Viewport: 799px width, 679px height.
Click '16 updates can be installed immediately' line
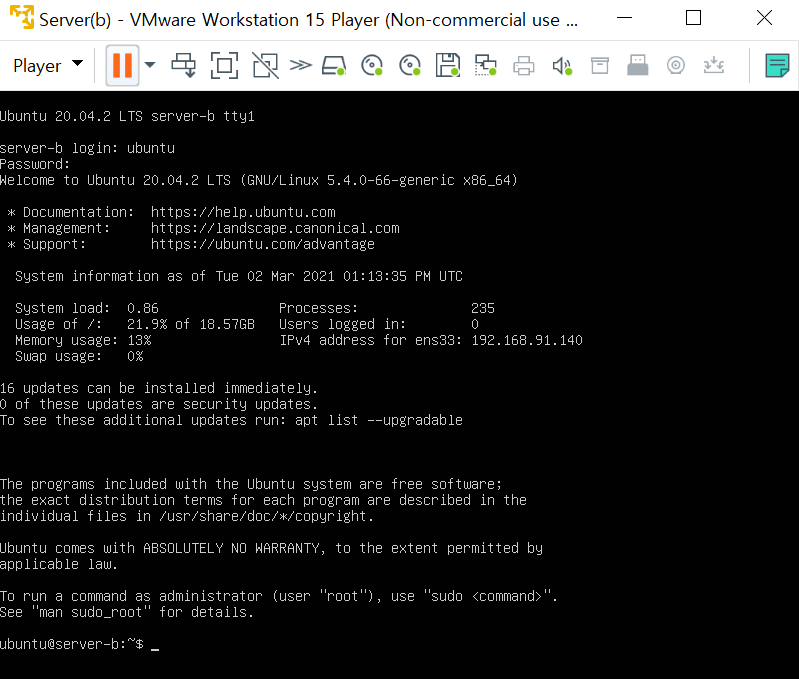click(x=158, y=388)
